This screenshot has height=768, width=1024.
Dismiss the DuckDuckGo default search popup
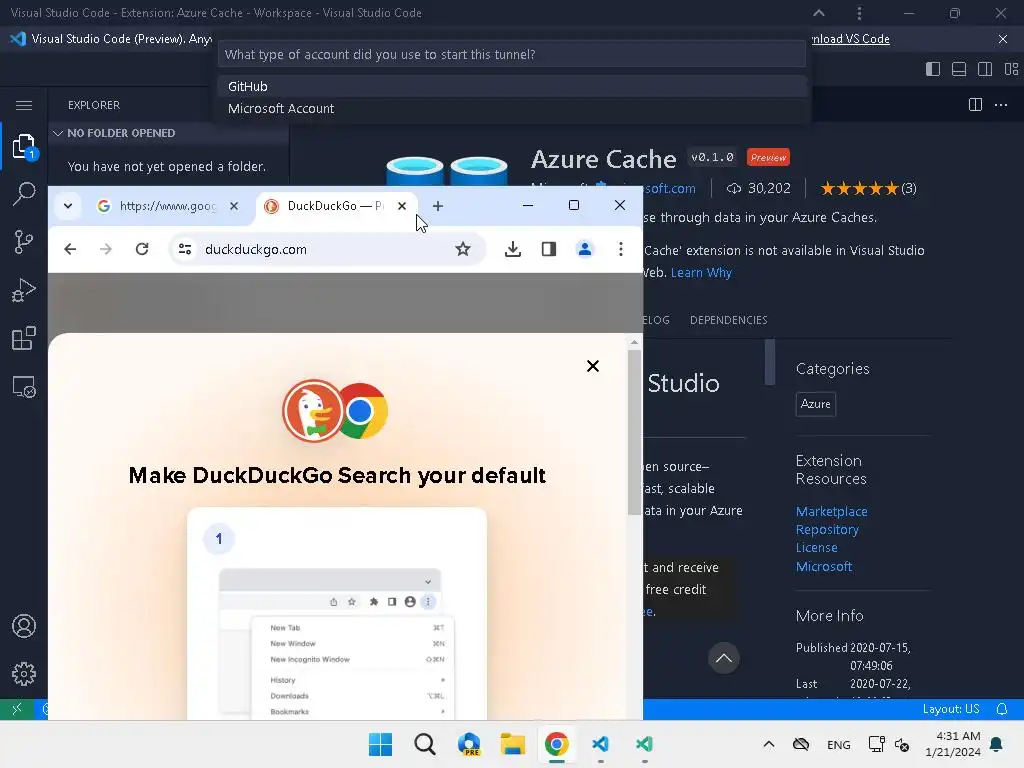tap(592, 366)
